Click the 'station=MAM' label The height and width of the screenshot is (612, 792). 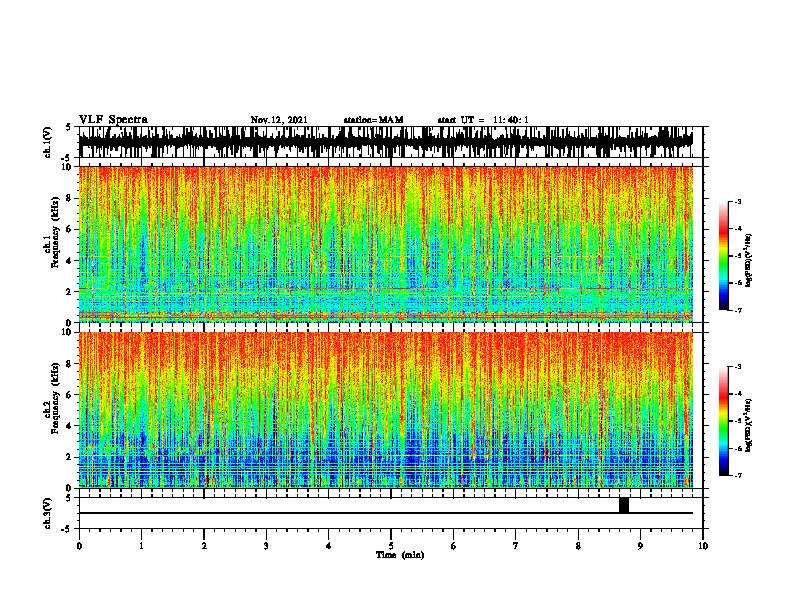(x=373, y=120)
